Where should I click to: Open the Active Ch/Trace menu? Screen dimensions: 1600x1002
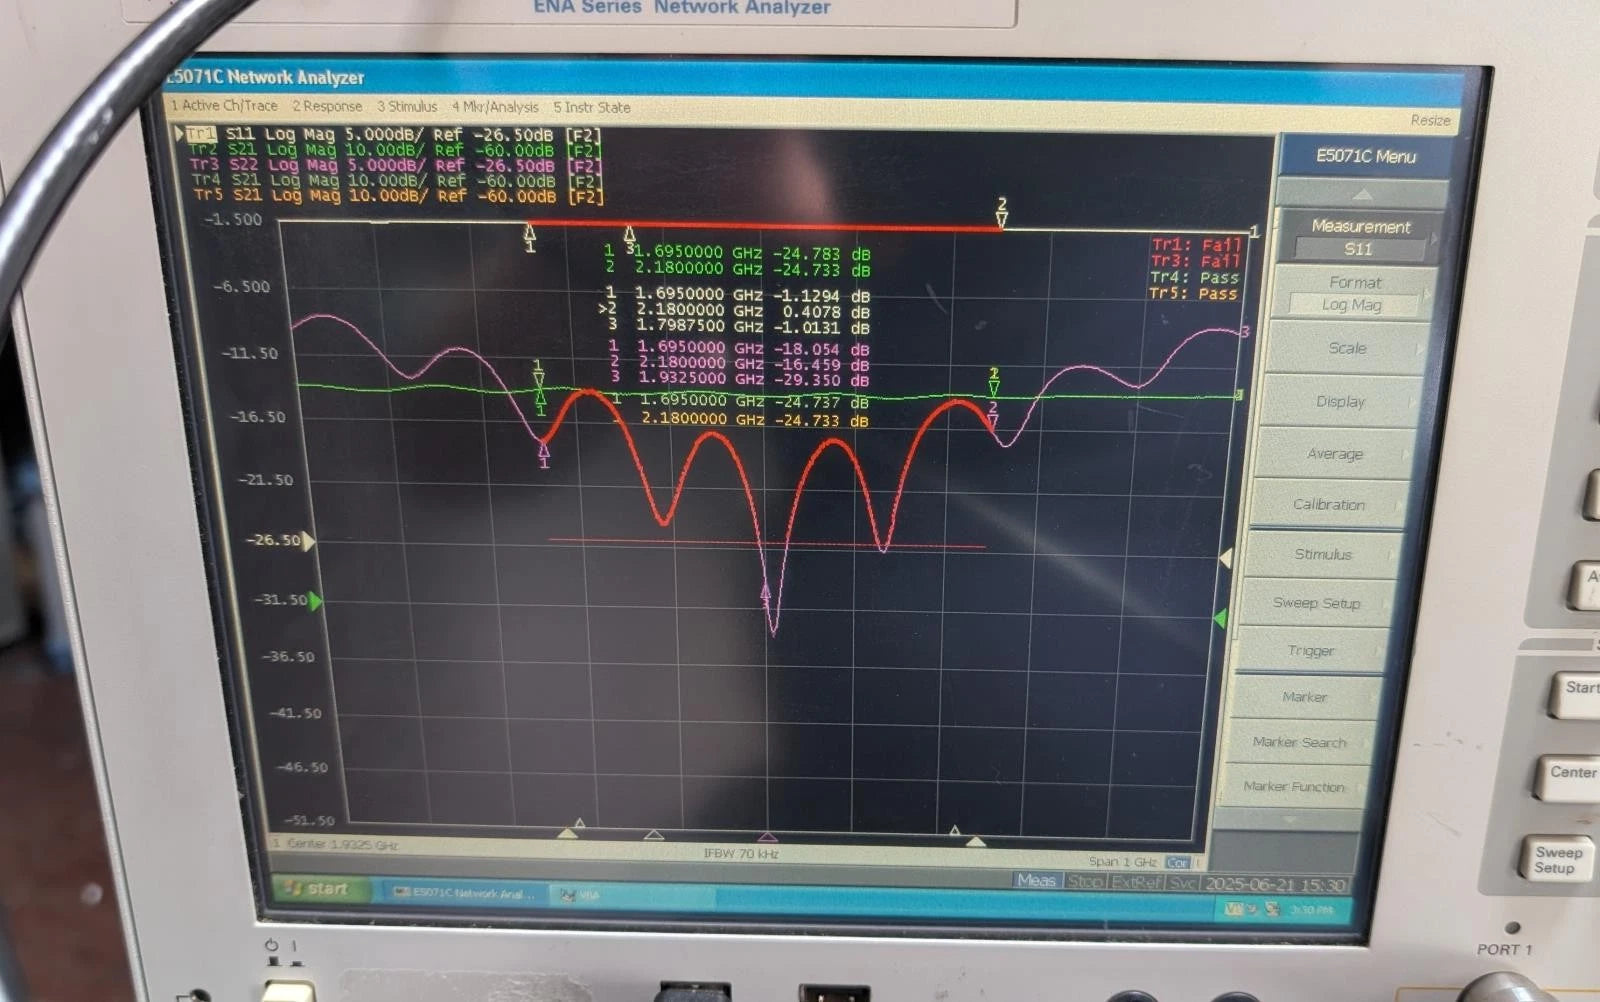click(224, 105)
